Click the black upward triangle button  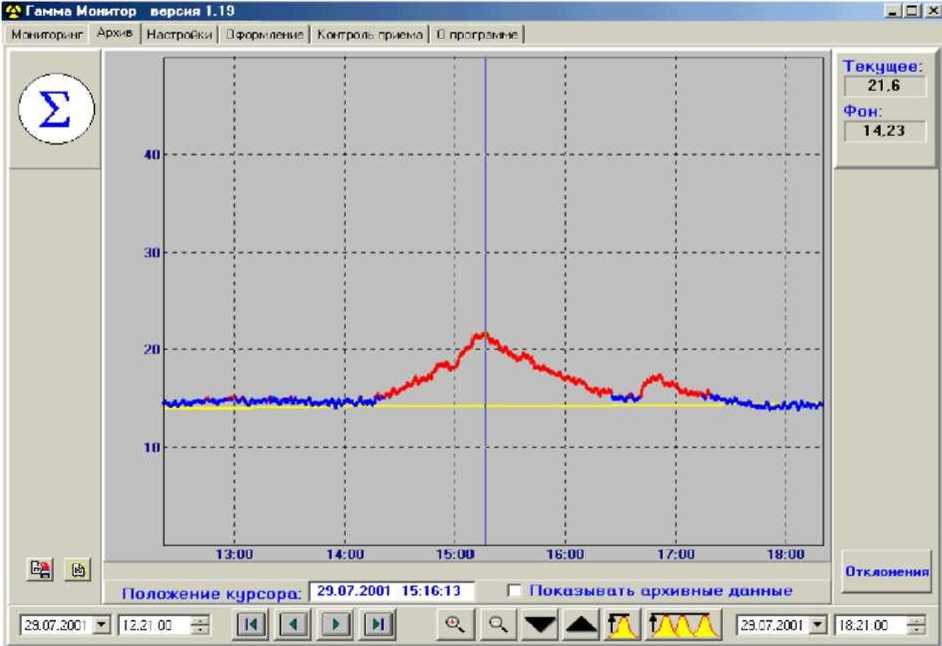click(582, 624)
